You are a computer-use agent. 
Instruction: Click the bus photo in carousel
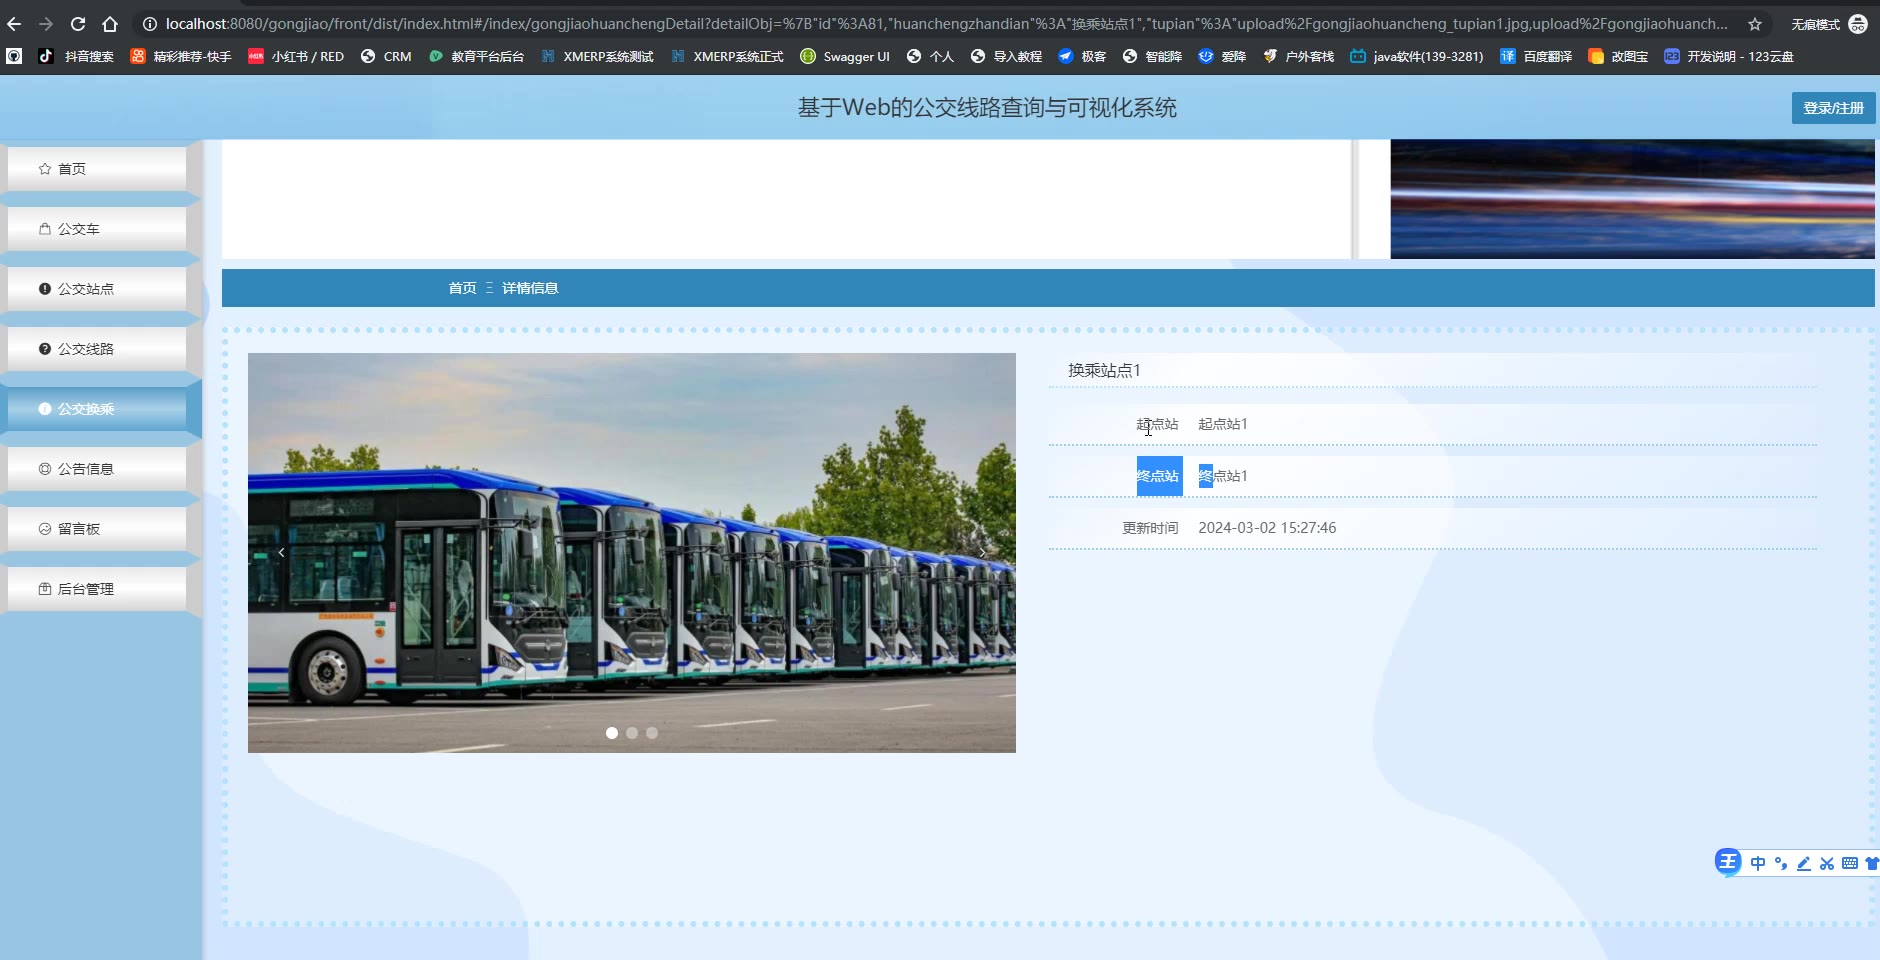click(632, 552)
